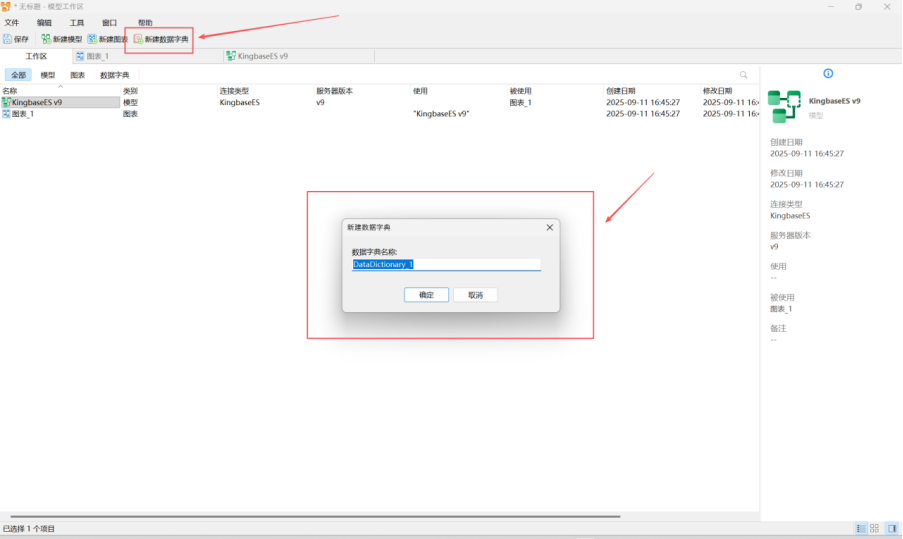Click New Data Dictionary (新建数据字典) in toolbar
903x539 pixels.
pos(161,39)
